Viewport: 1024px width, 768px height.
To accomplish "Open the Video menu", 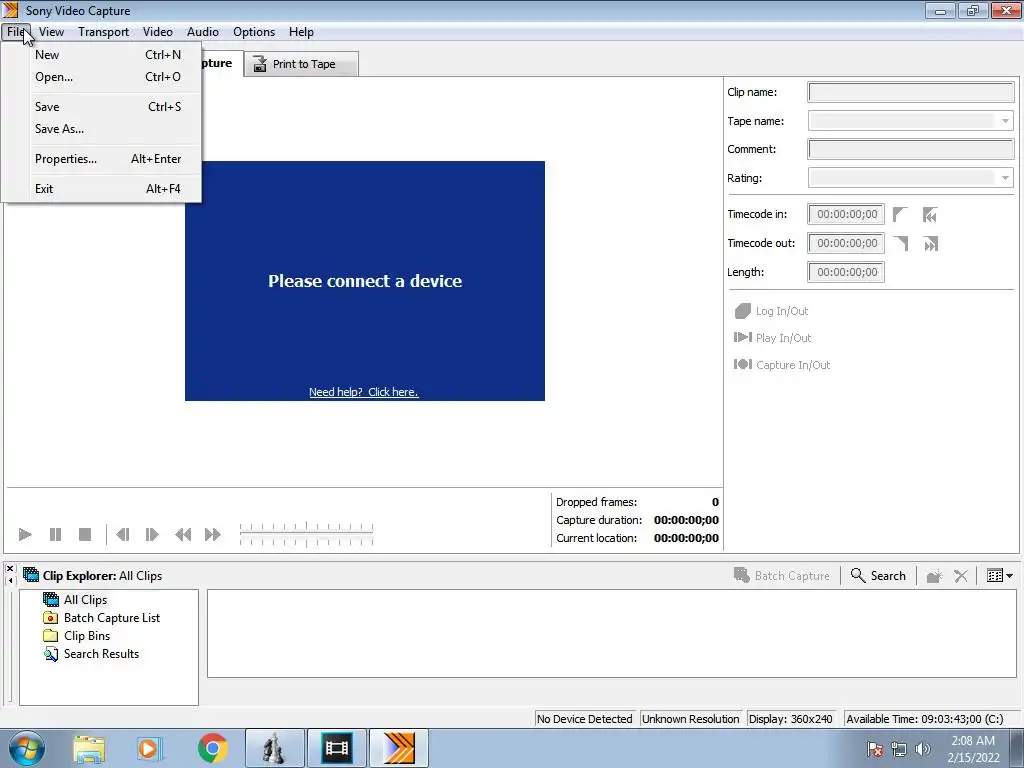I will coord(157,32).
